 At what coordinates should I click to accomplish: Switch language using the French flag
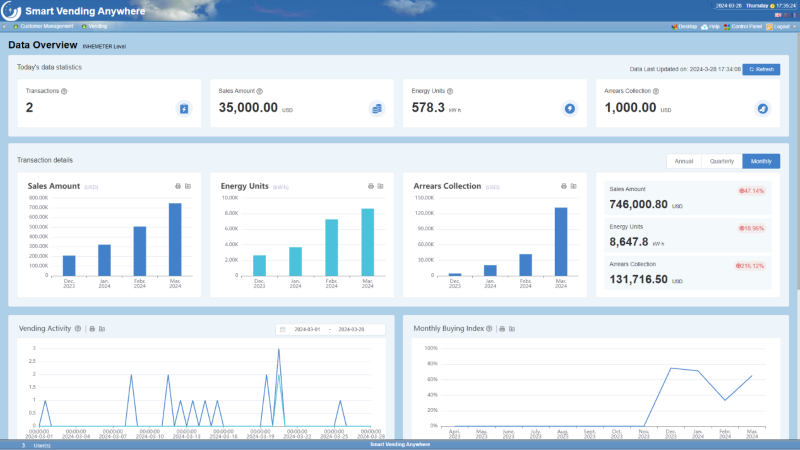coord(794,15)
